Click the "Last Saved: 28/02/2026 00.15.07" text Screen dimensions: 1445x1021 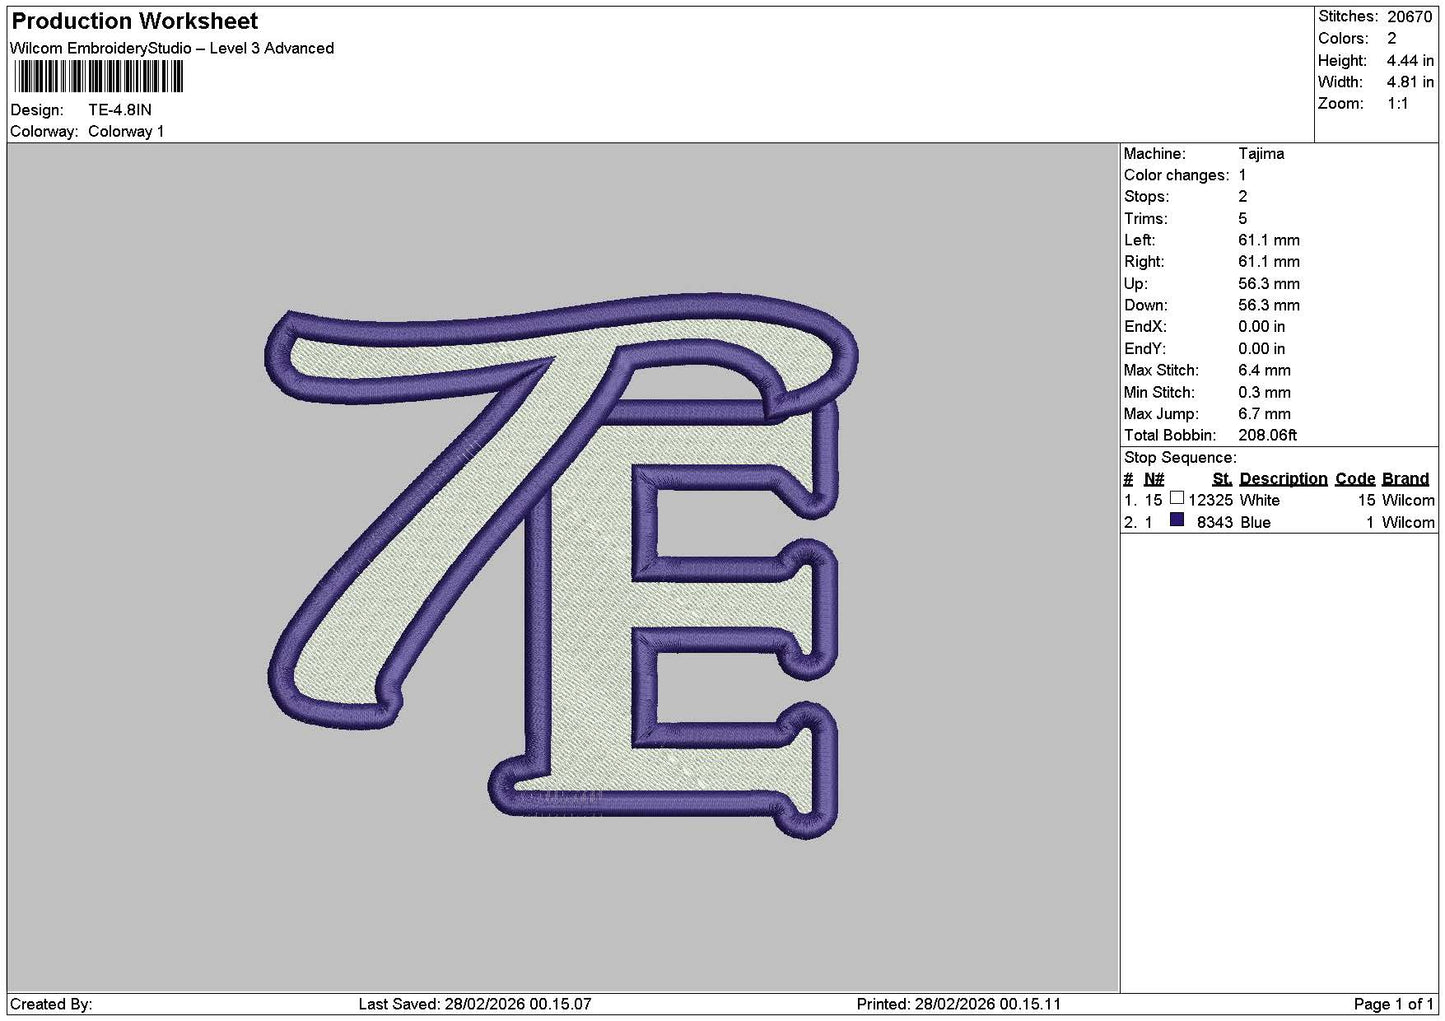[475, 1004]
